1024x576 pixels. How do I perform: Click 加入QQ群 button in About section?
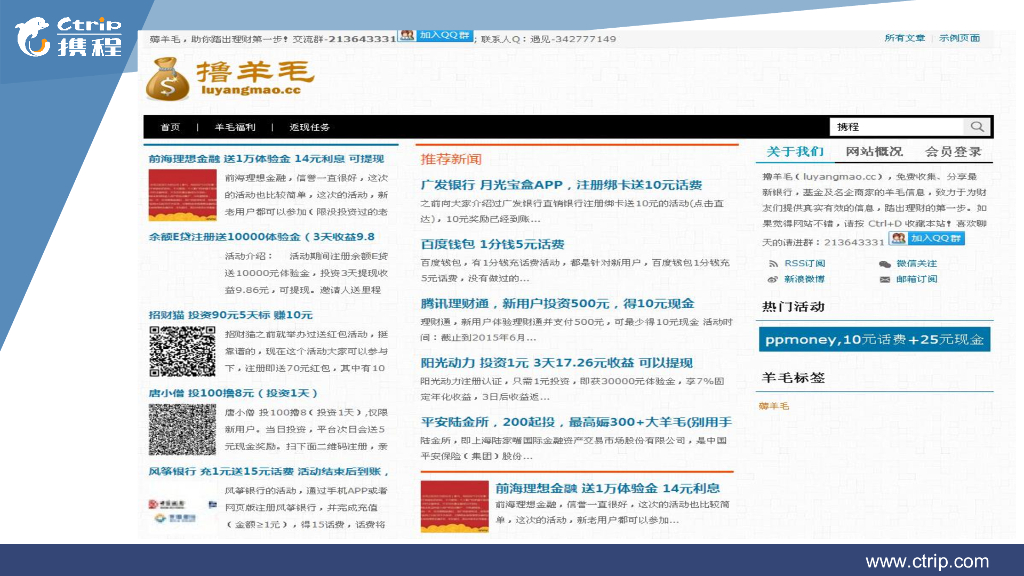coord(927,239)
